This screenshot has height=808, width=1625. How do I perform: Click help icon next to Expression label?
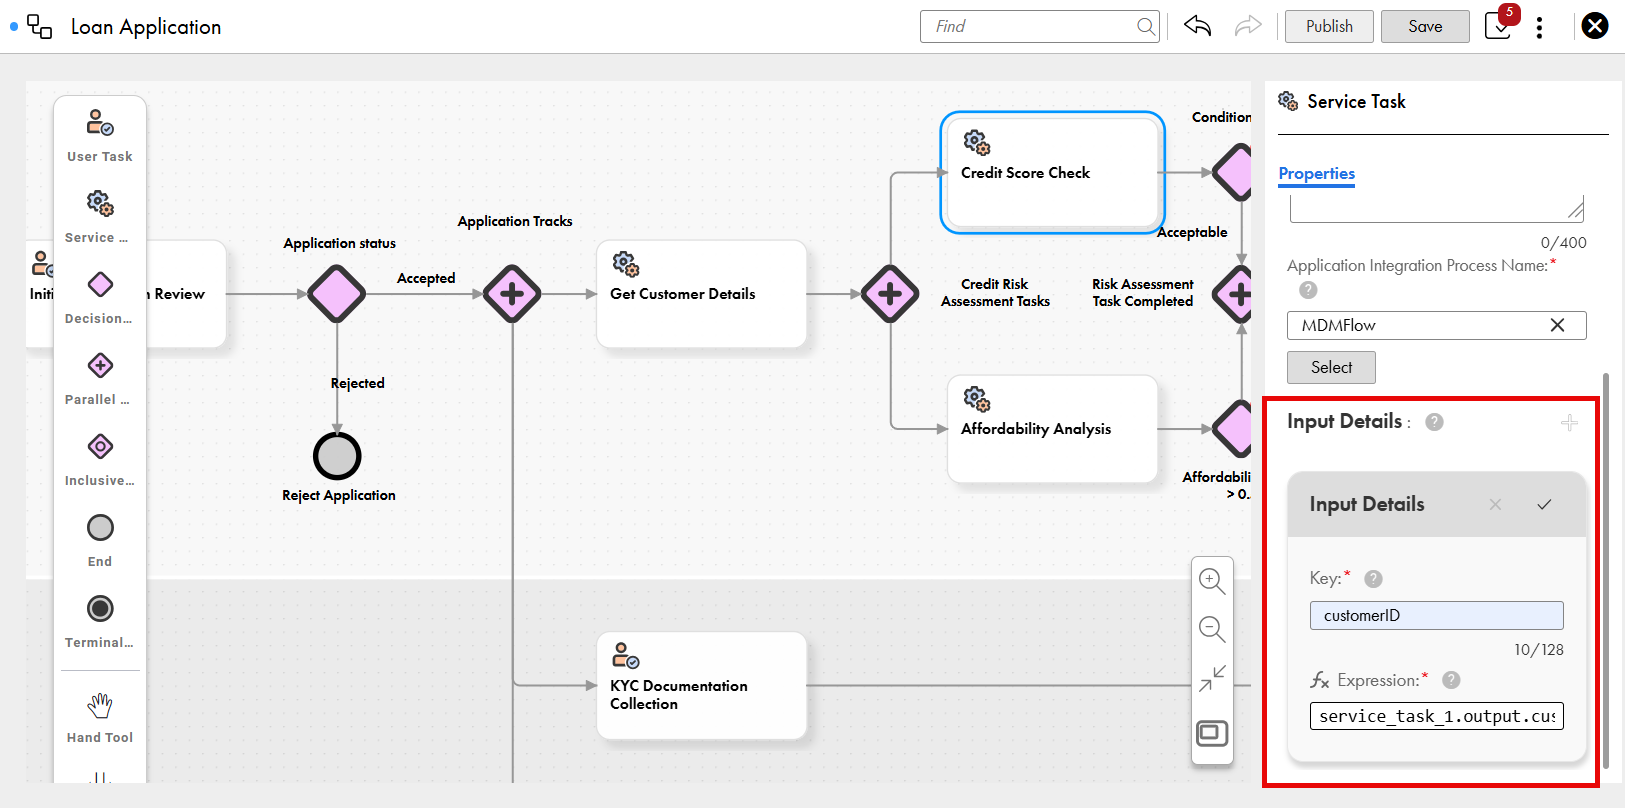point(1451,680)
